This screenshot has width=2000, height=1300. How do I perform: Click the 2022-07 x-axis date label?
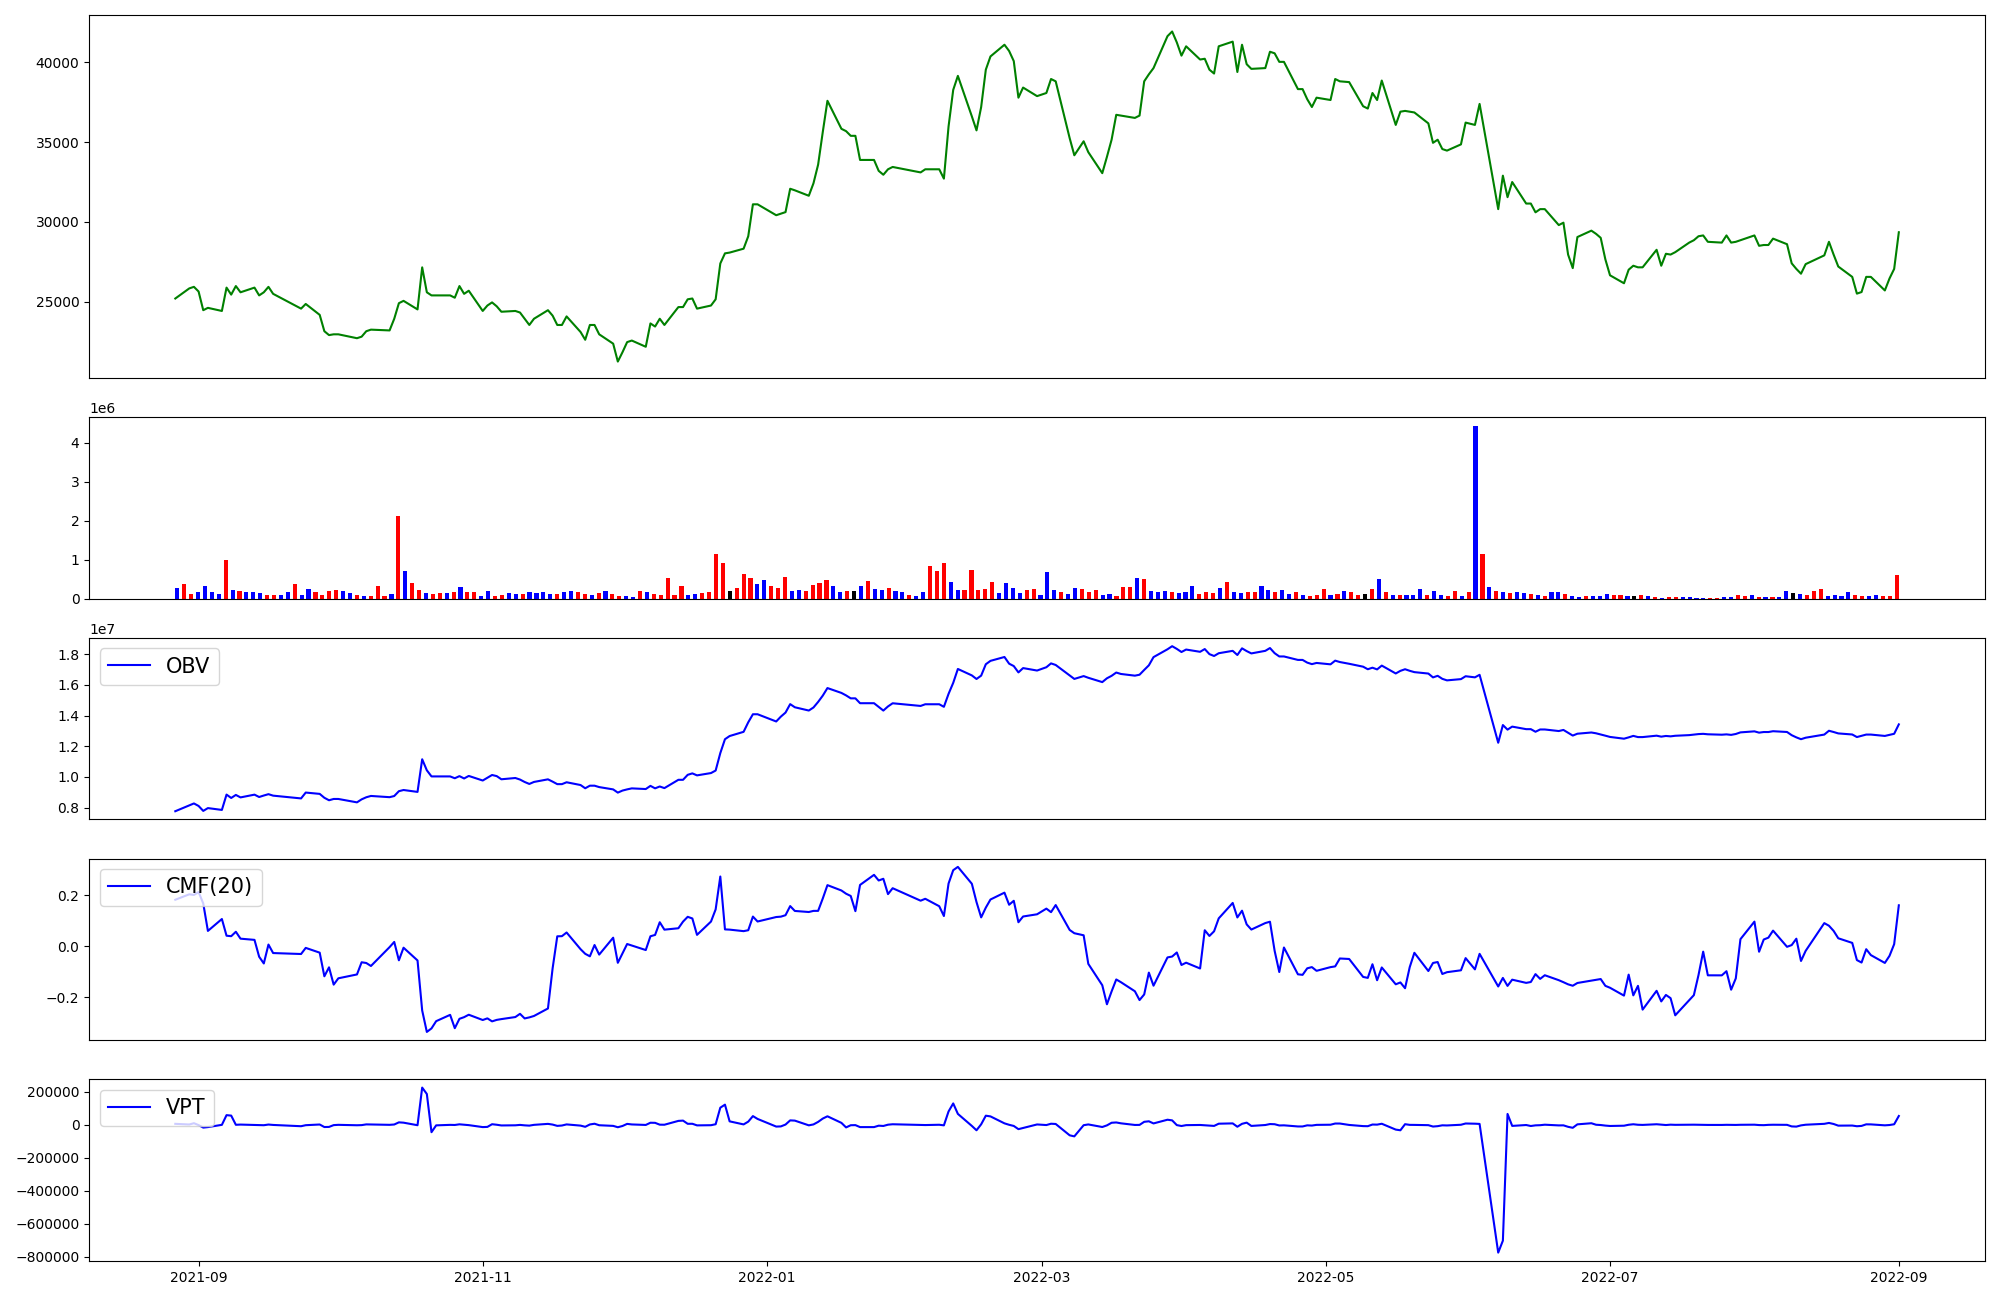click(1610, 1277)
